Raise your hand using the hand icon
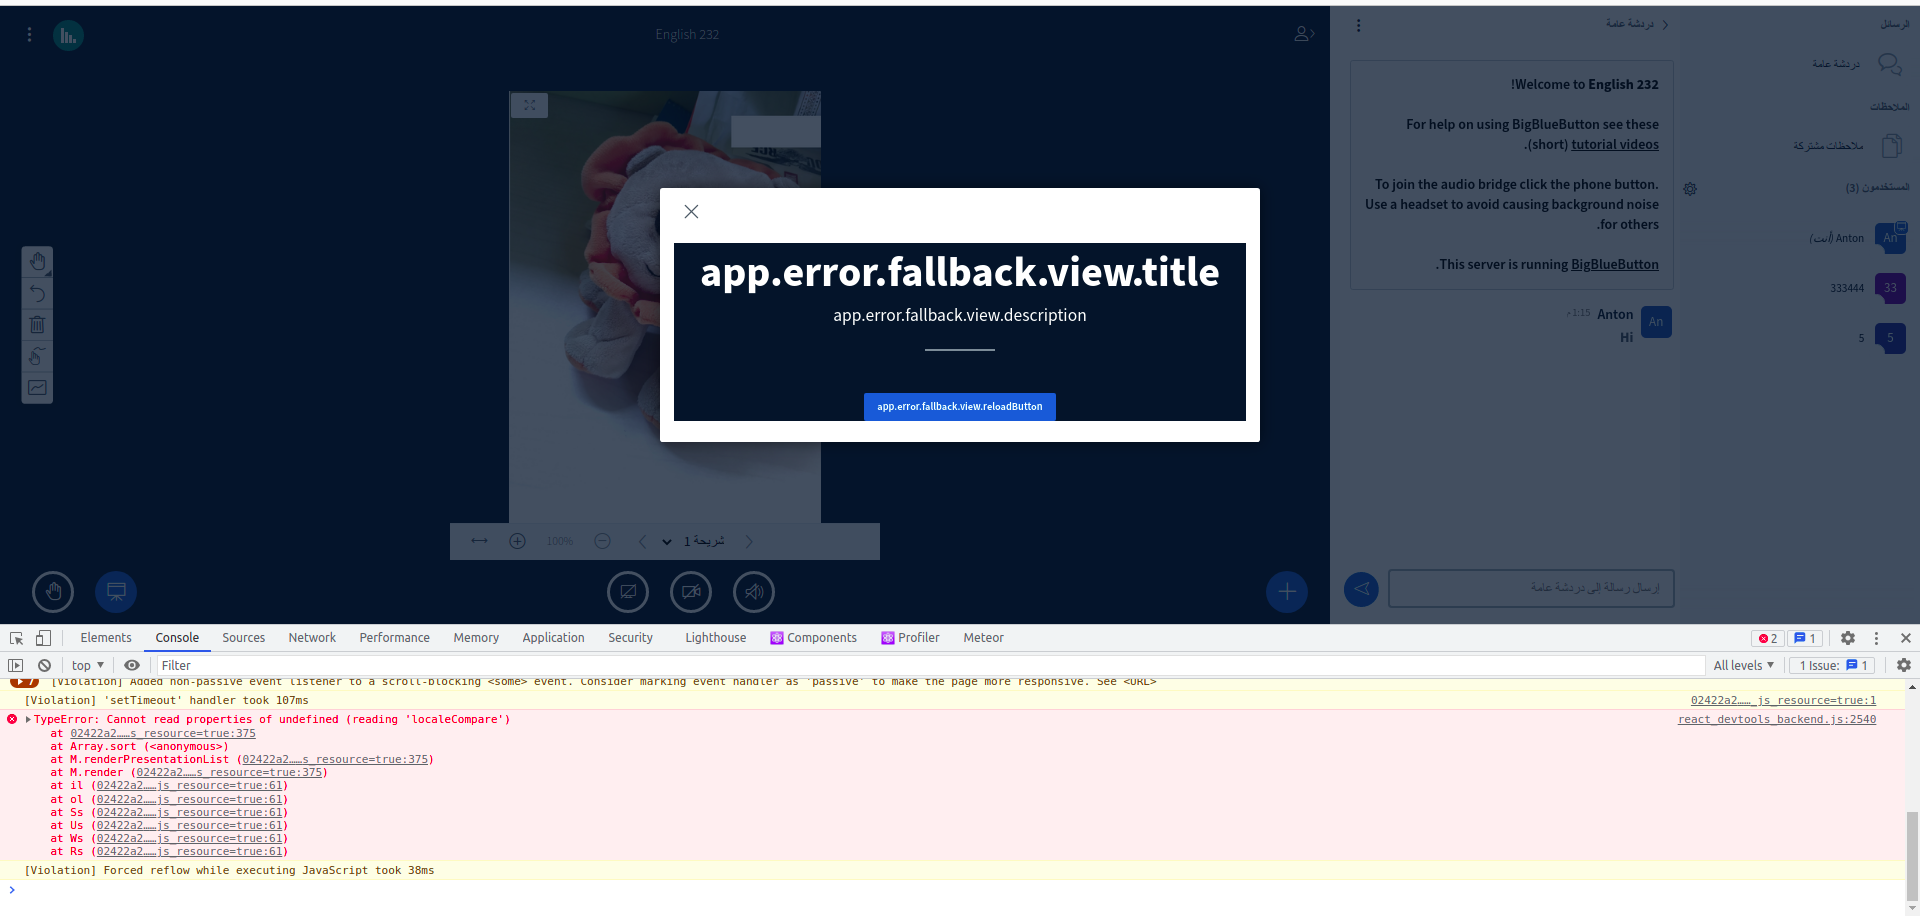 pyautogui.click(x=53, y=592)
